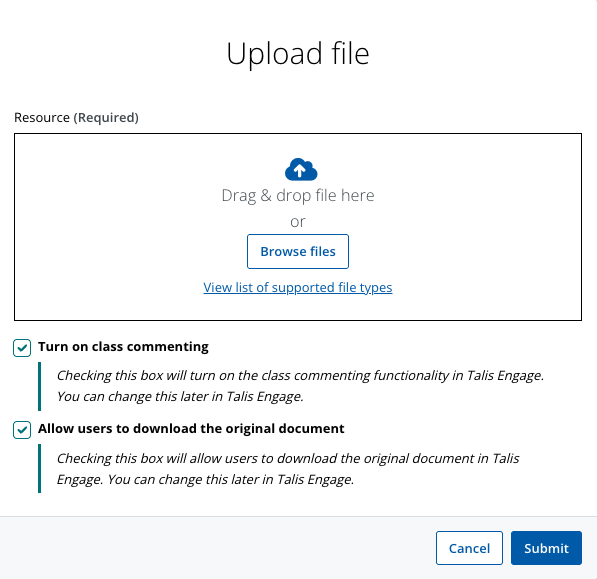Cancel the file upload dialog

point(469,548)
